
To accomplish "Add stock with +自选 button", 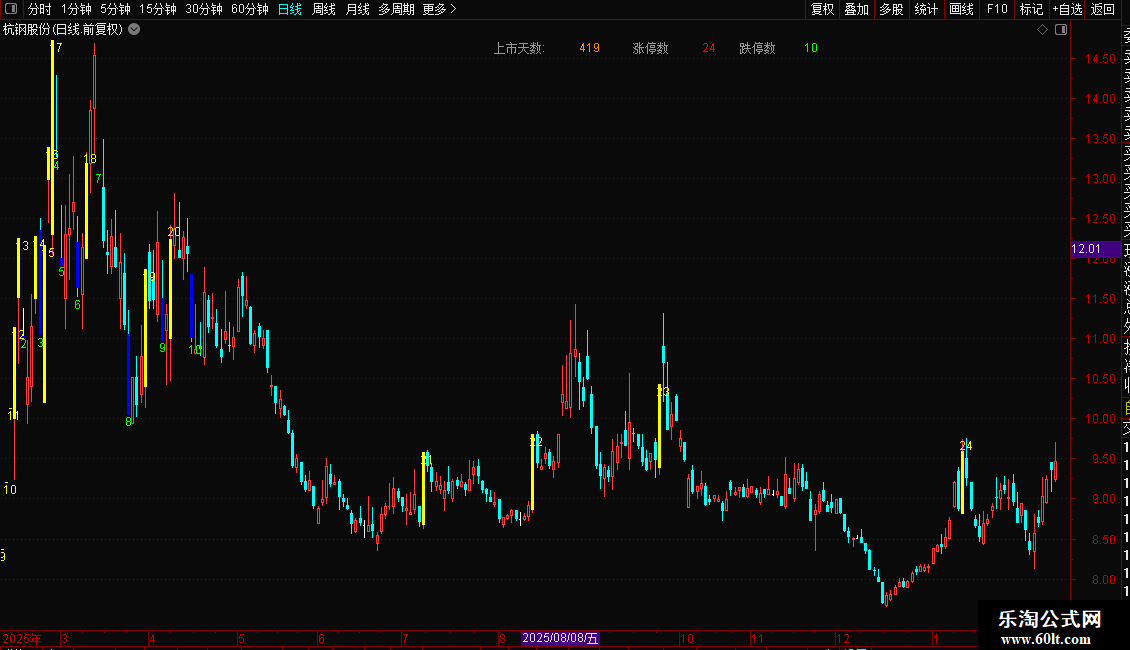I will [x=1067, y=9].
